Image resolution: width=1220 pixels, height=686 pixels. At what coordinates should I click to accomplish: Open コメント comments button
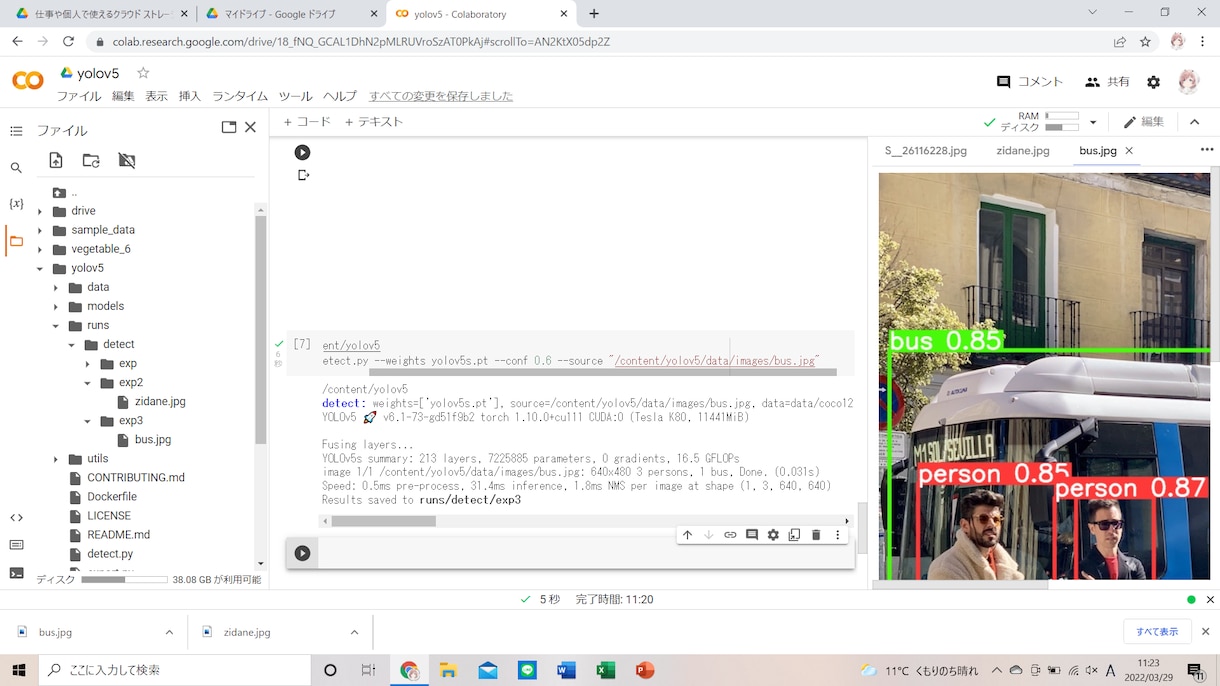click(x=1030, y=82)
